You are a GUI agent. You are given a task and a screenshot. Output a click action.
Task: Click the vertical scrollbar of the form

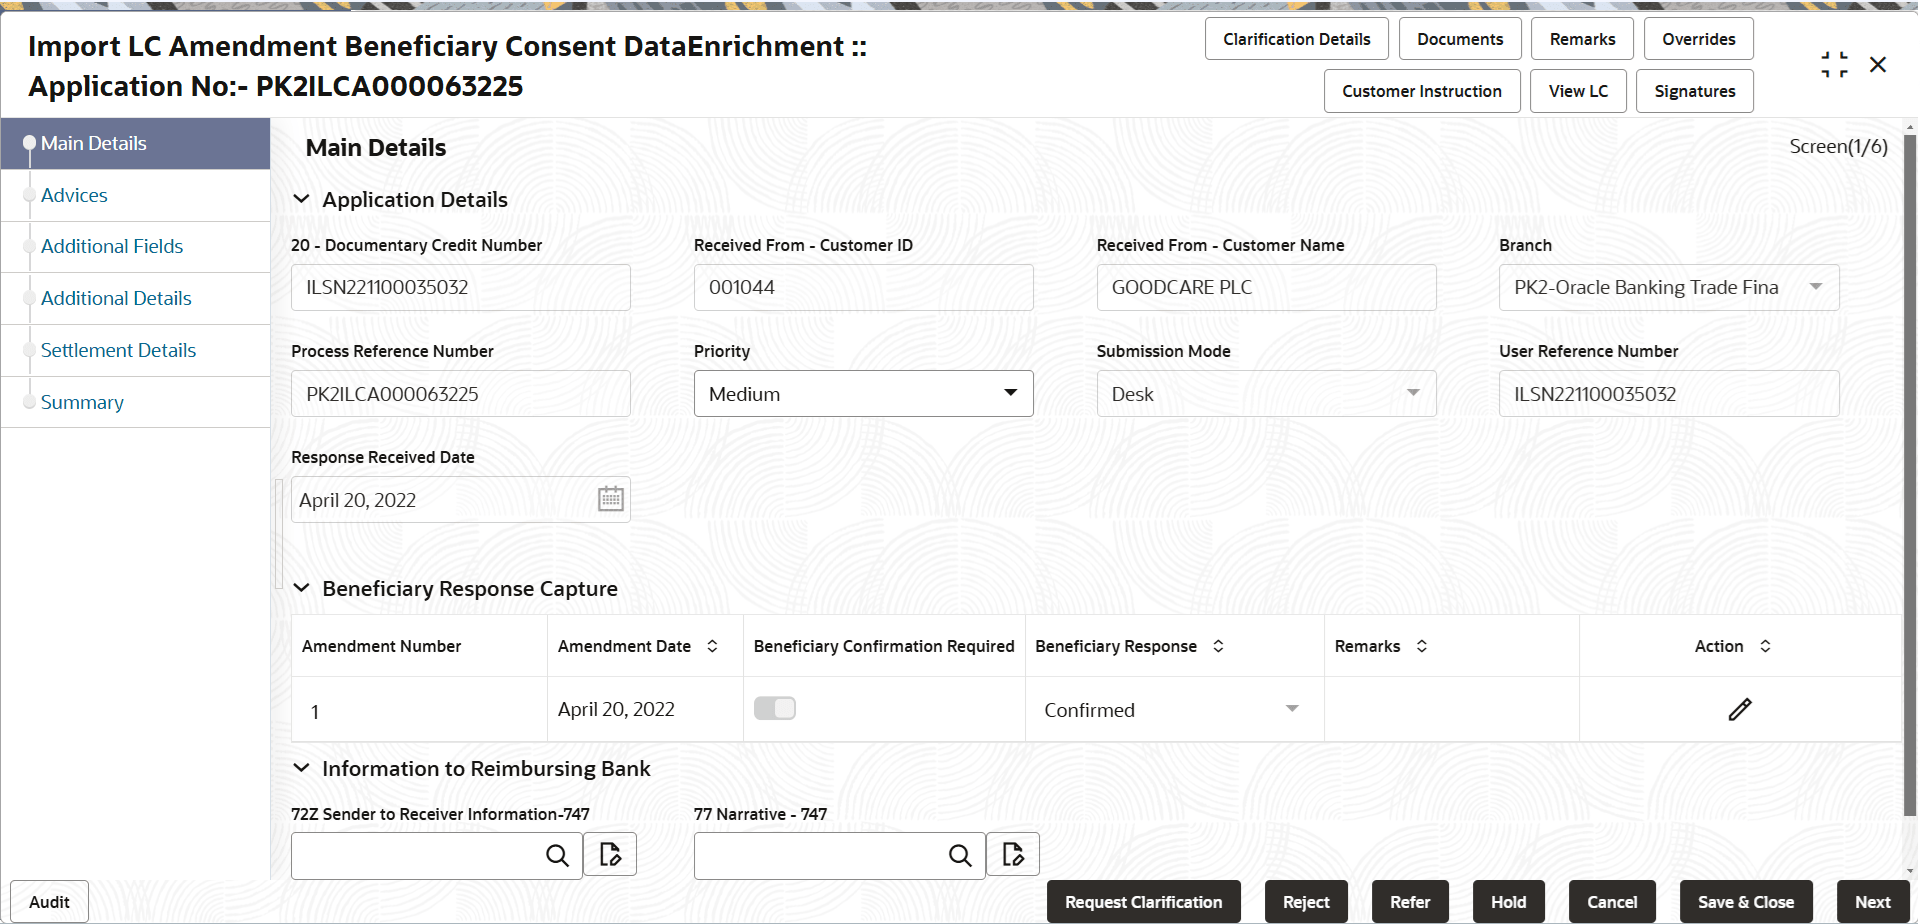click(1910, 480)
